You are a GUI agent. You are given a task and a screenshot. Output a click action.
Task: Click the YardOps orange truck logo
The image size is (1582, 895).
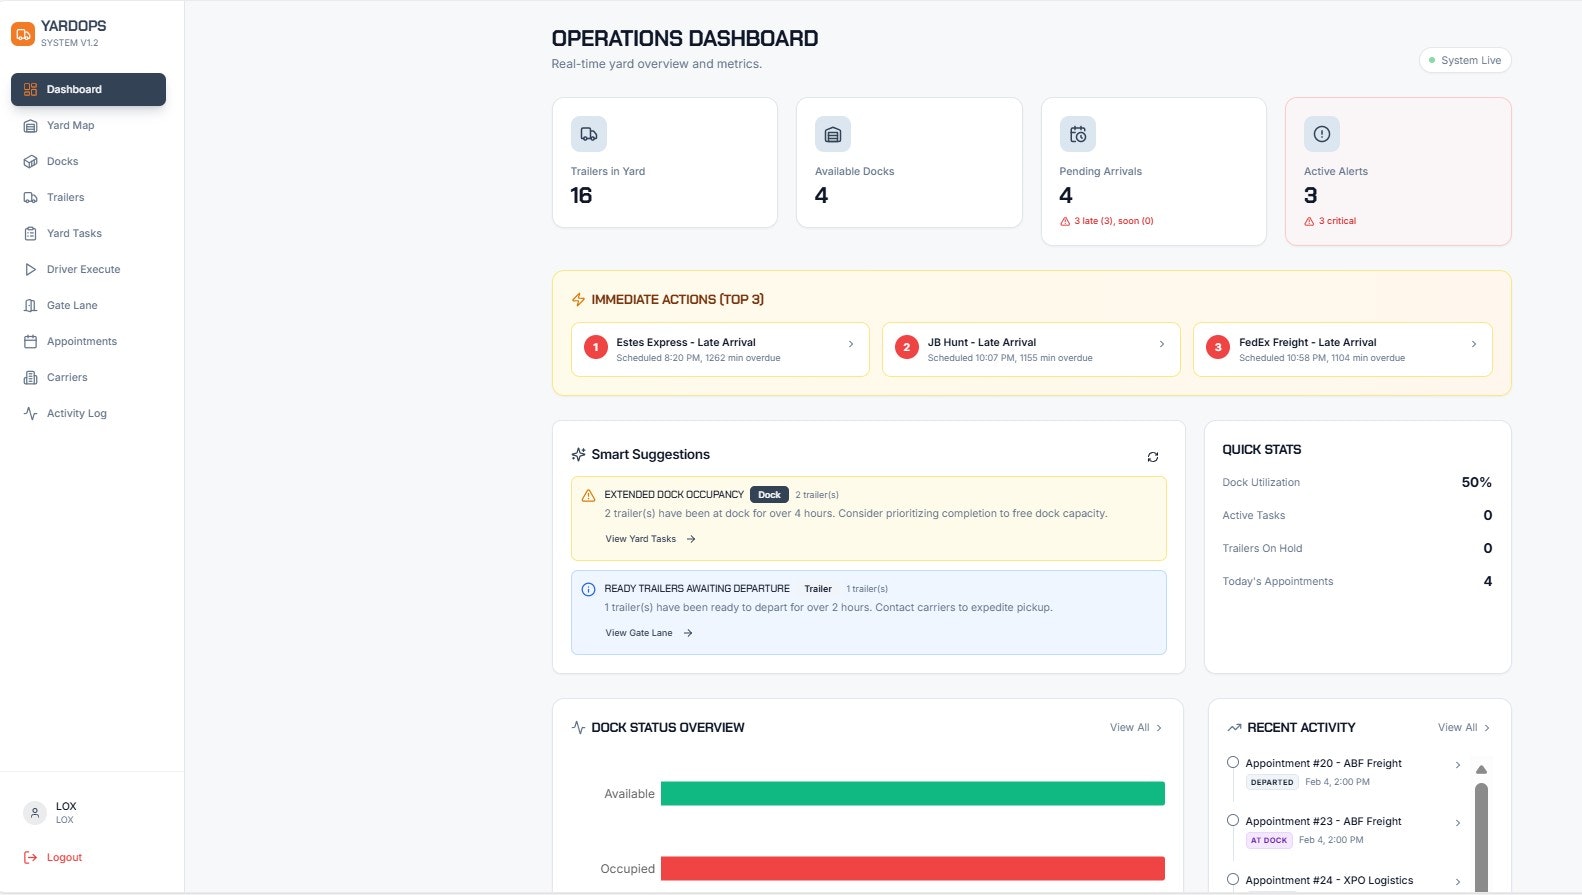(22, 33)
